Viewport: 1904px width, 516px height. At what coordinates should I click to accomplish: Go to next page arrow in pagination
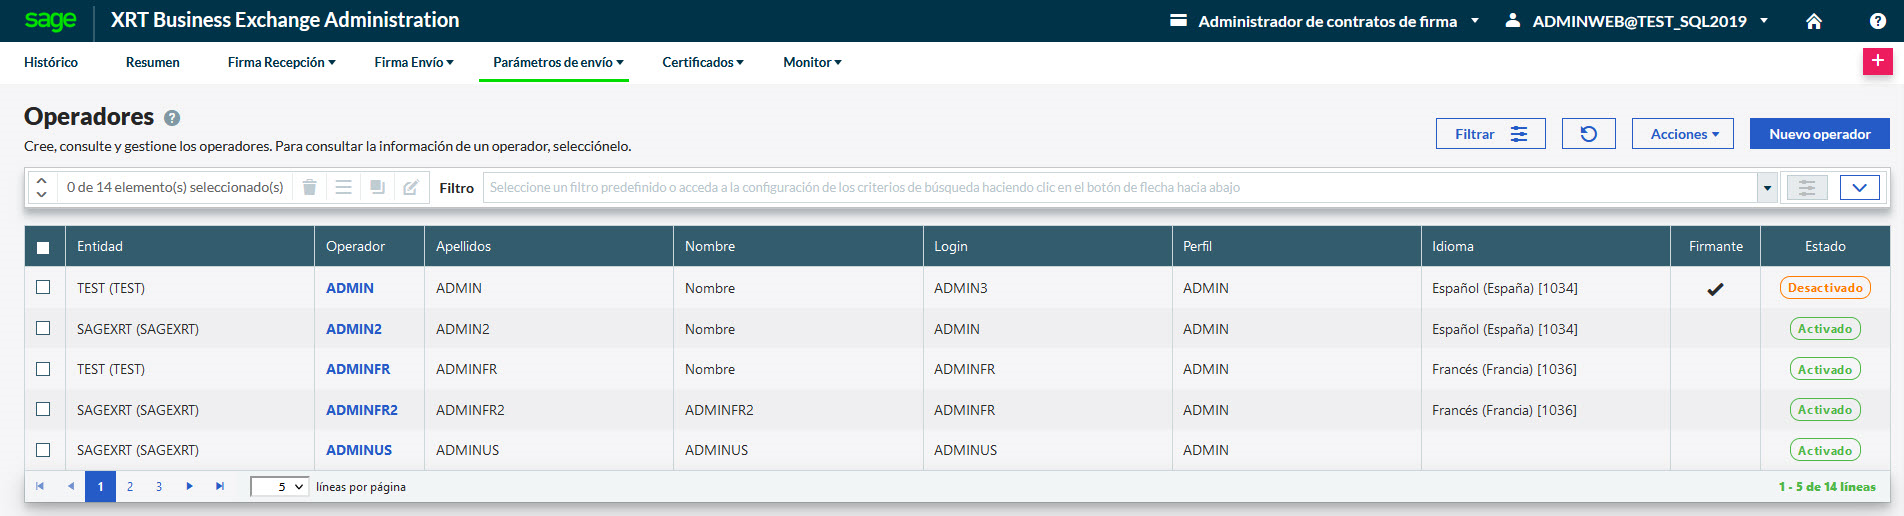point(189,487)
